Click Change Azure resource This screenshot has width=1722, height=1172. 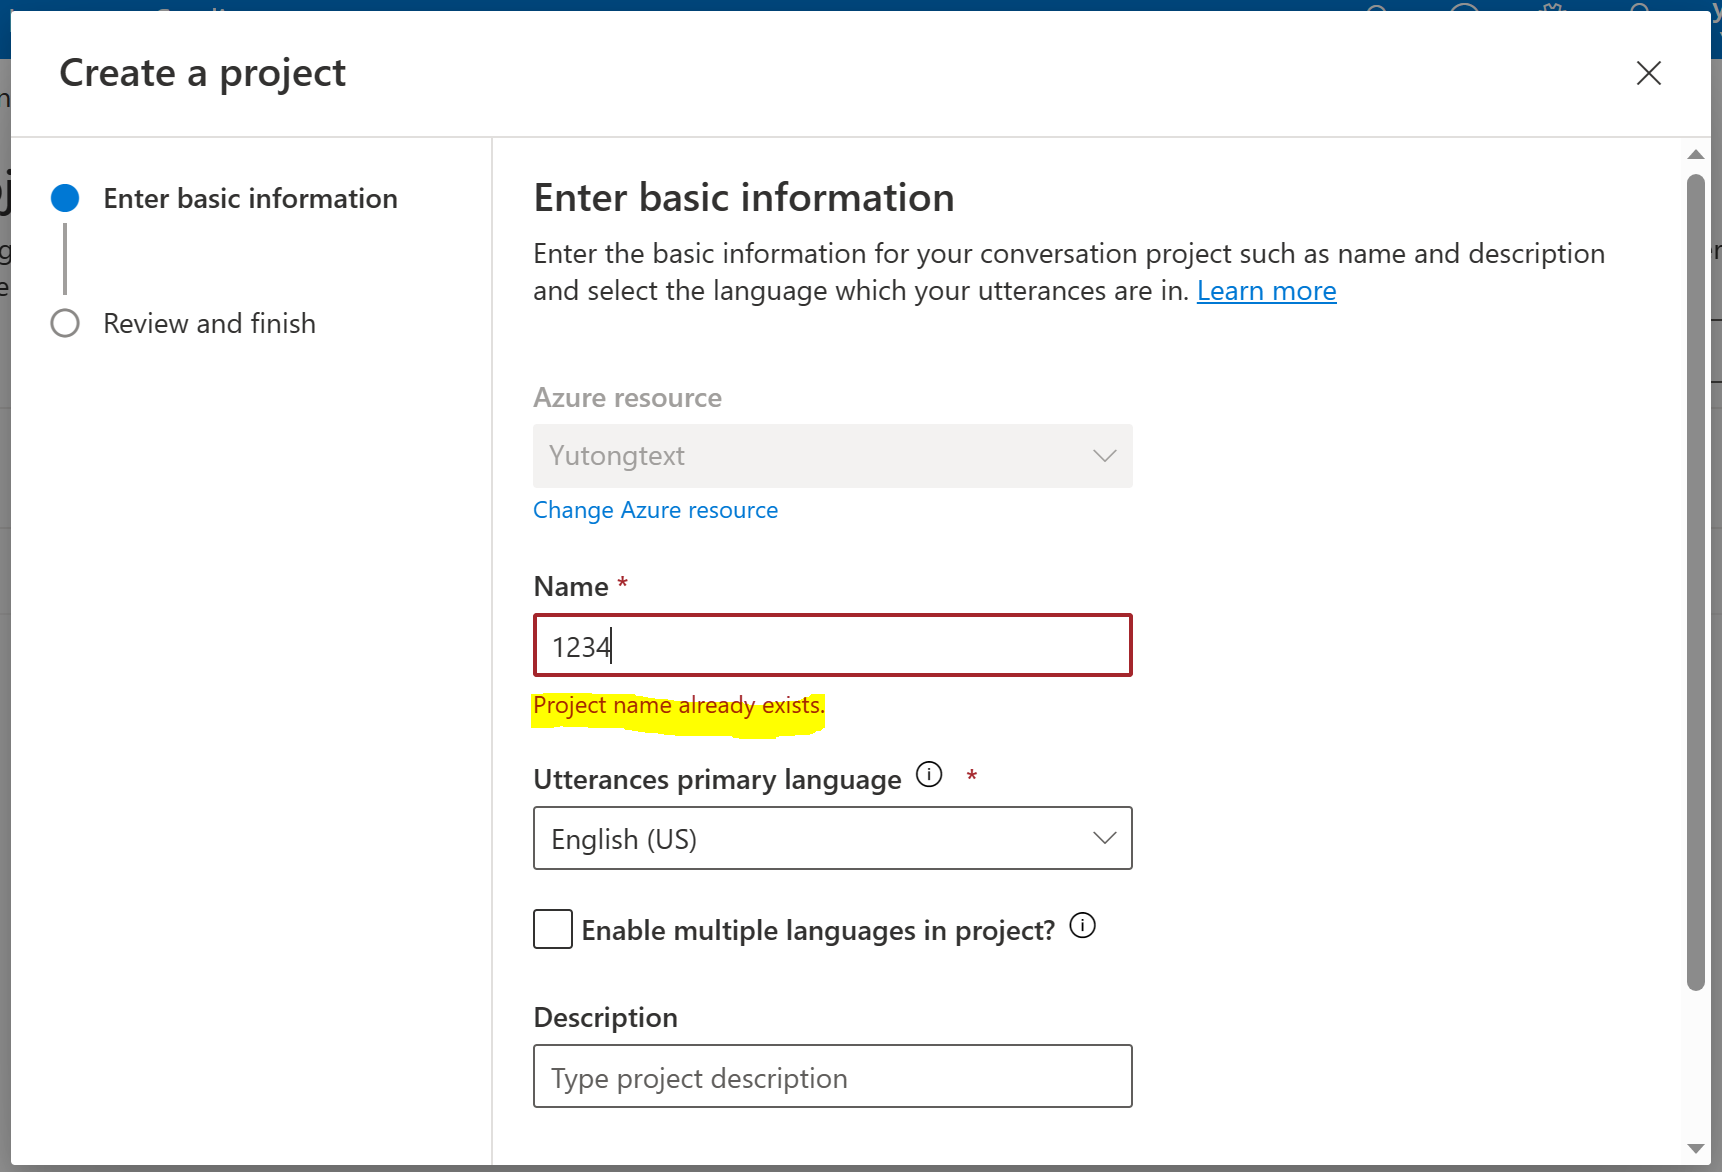(655, 509)
